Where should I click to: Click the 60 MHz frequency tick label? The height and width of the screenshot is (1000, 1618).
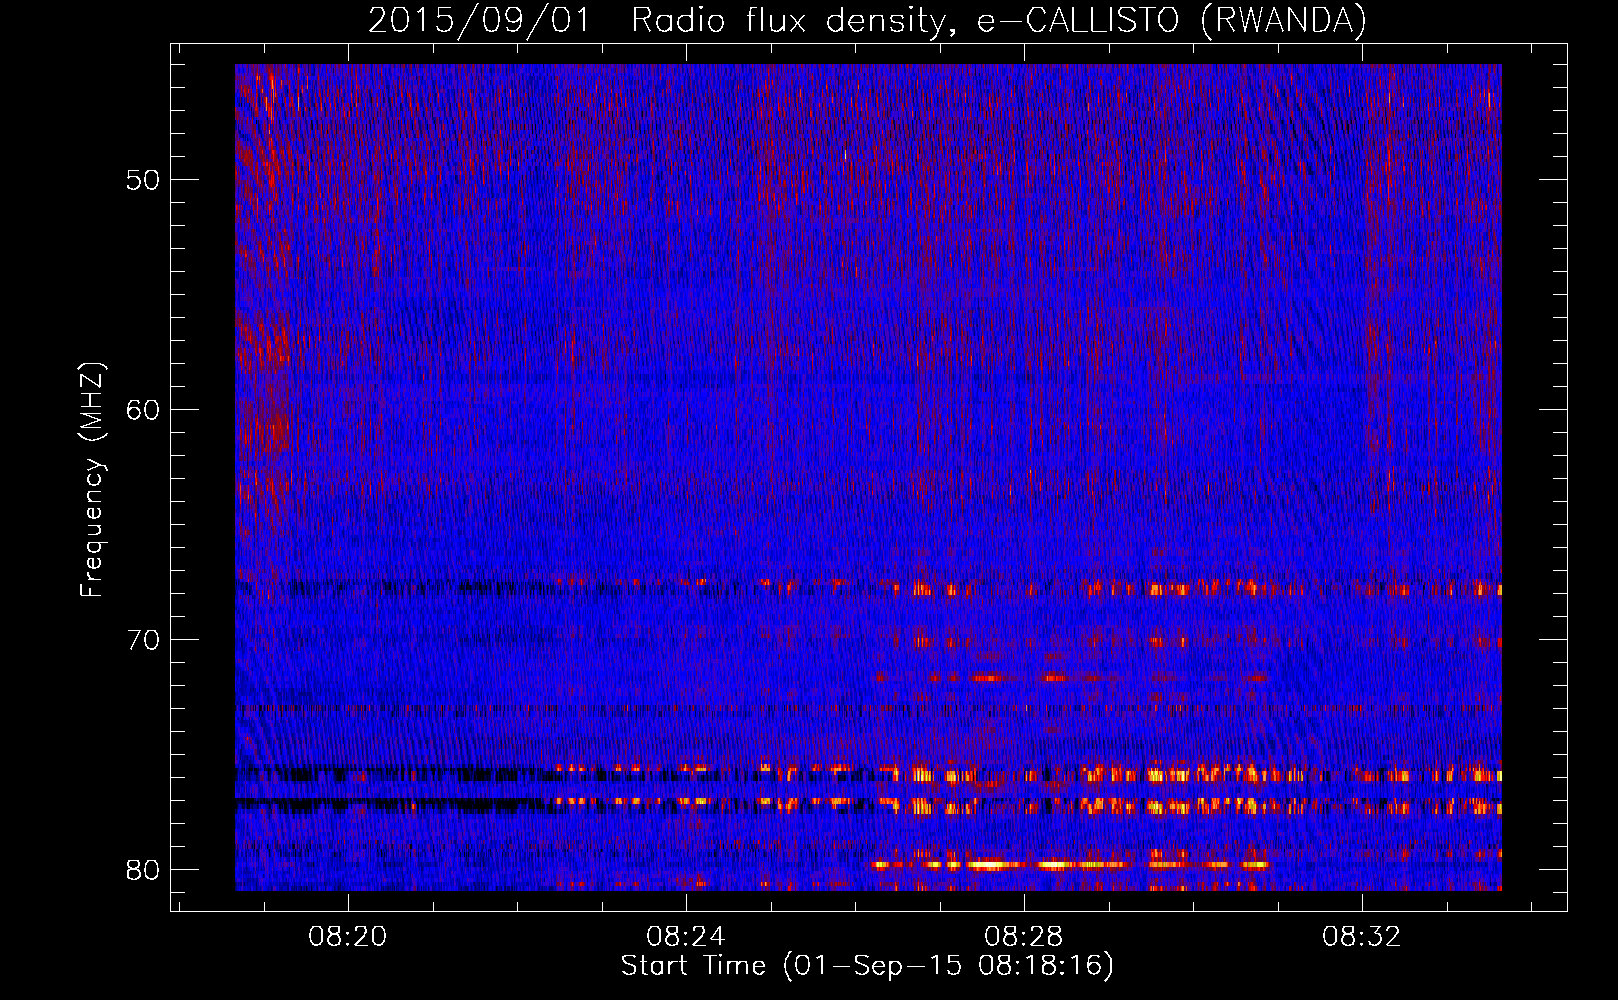[x=143, y=410]
